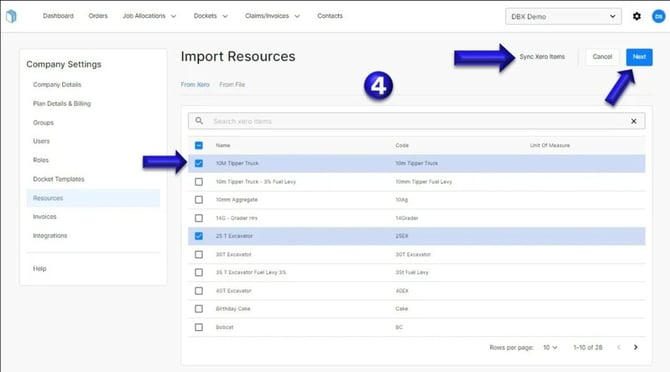Open Users settings

tap(41, 141)
